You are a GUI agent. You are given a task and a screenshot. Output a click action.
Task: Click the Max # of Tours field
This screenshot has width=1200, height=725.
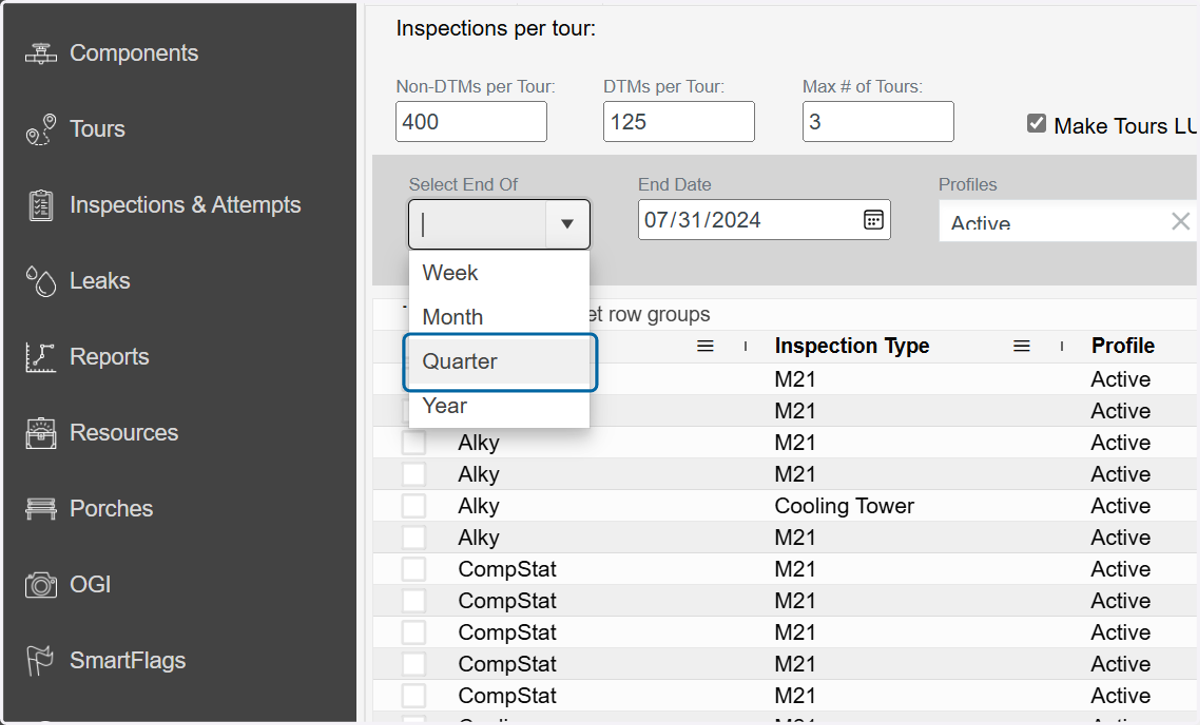(x=878, y=122)
